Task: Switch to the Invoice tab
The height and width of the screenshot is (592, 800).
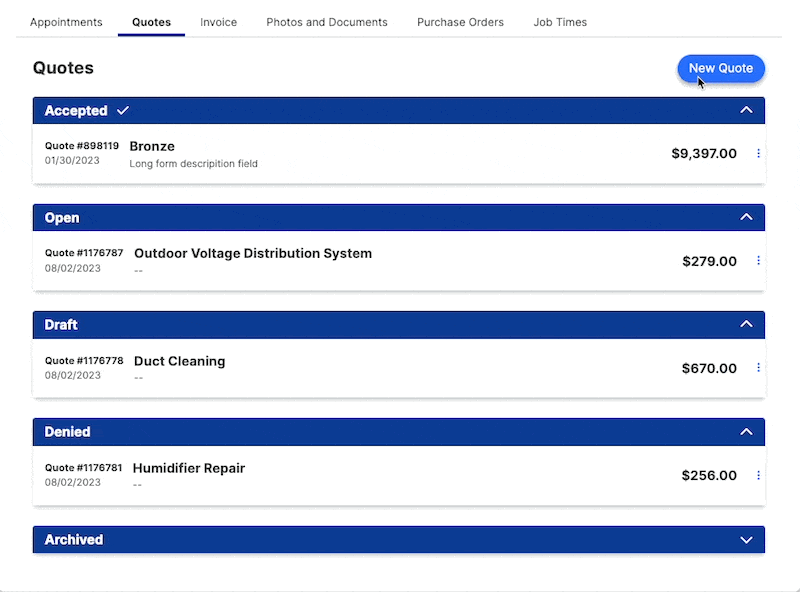Action: click(218, 22)
